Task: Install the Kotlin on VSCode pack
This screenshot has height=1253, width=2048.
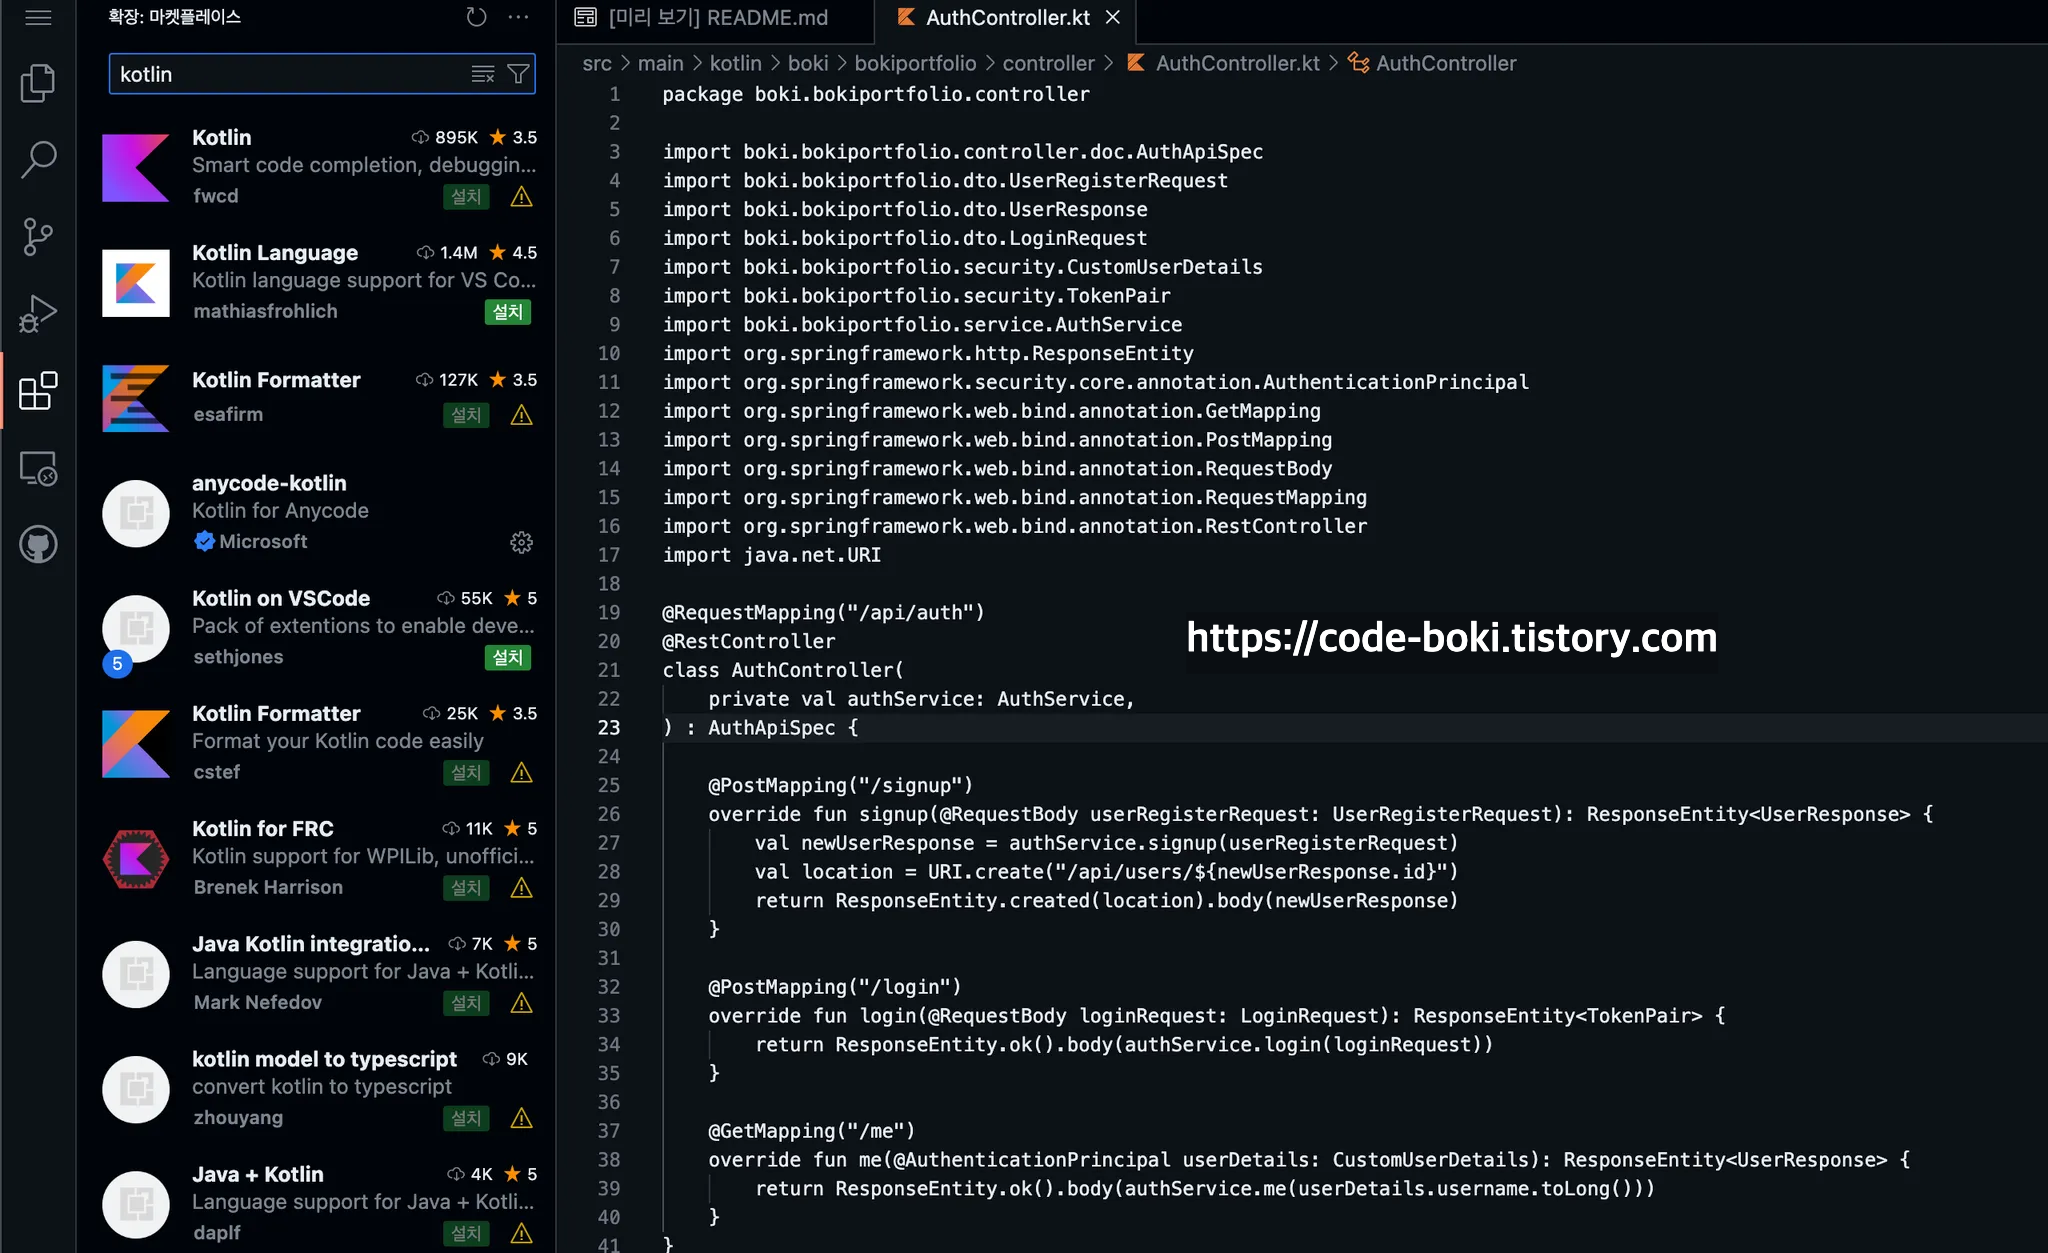Action: (x=507, y=657)
